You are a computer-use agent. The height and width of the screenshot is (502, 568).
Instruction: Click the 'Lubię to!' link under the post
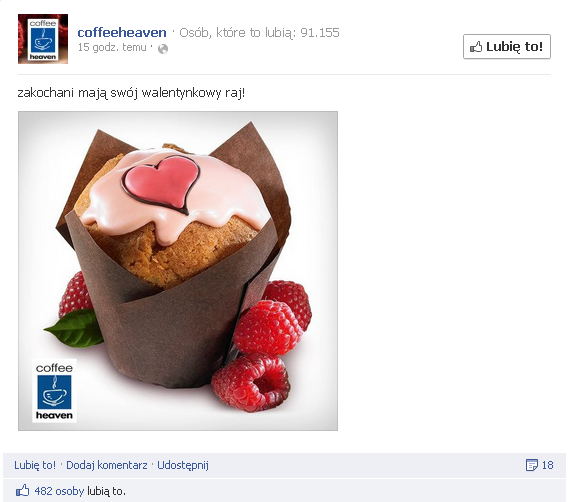(35, 465)
